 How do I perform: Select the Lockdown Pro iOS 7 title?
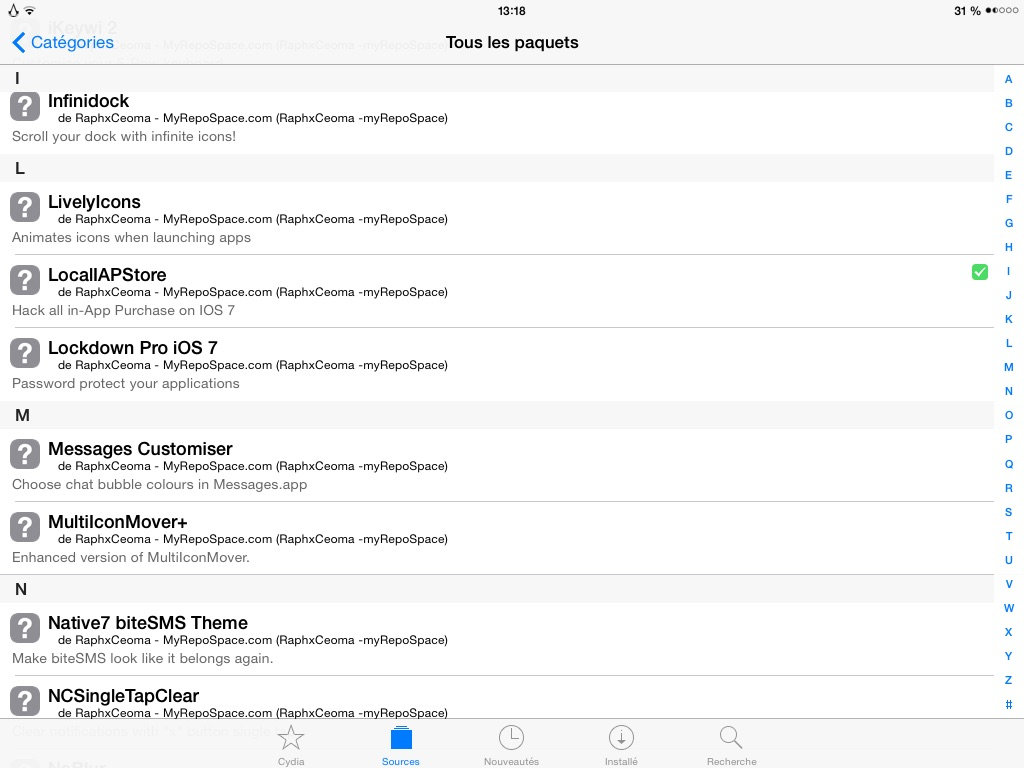133,348
